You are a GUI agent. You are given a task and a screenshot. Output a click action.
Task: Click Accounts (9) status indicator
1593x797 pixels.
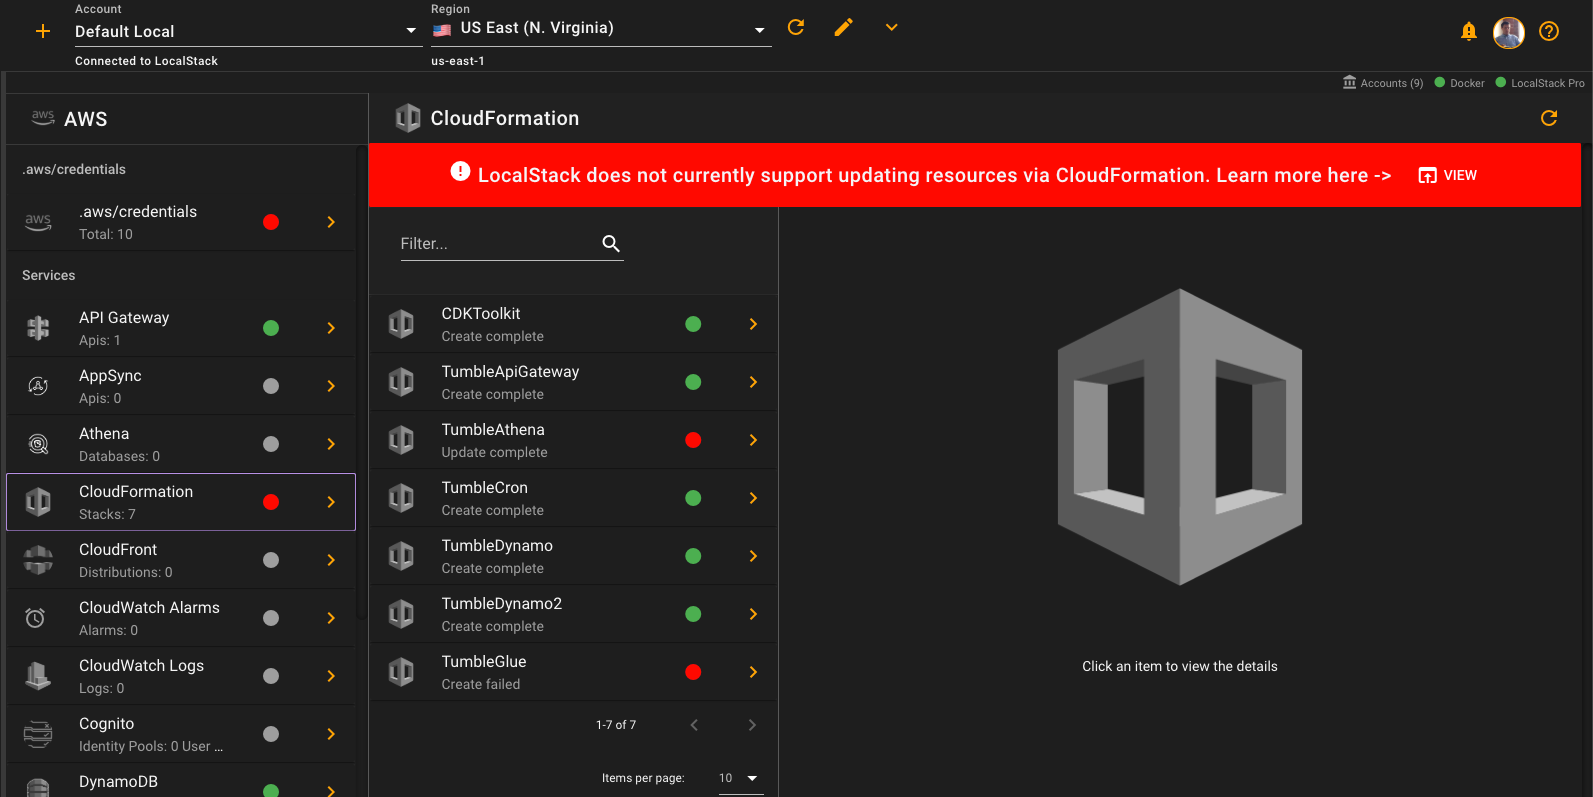pos(1383,83)
